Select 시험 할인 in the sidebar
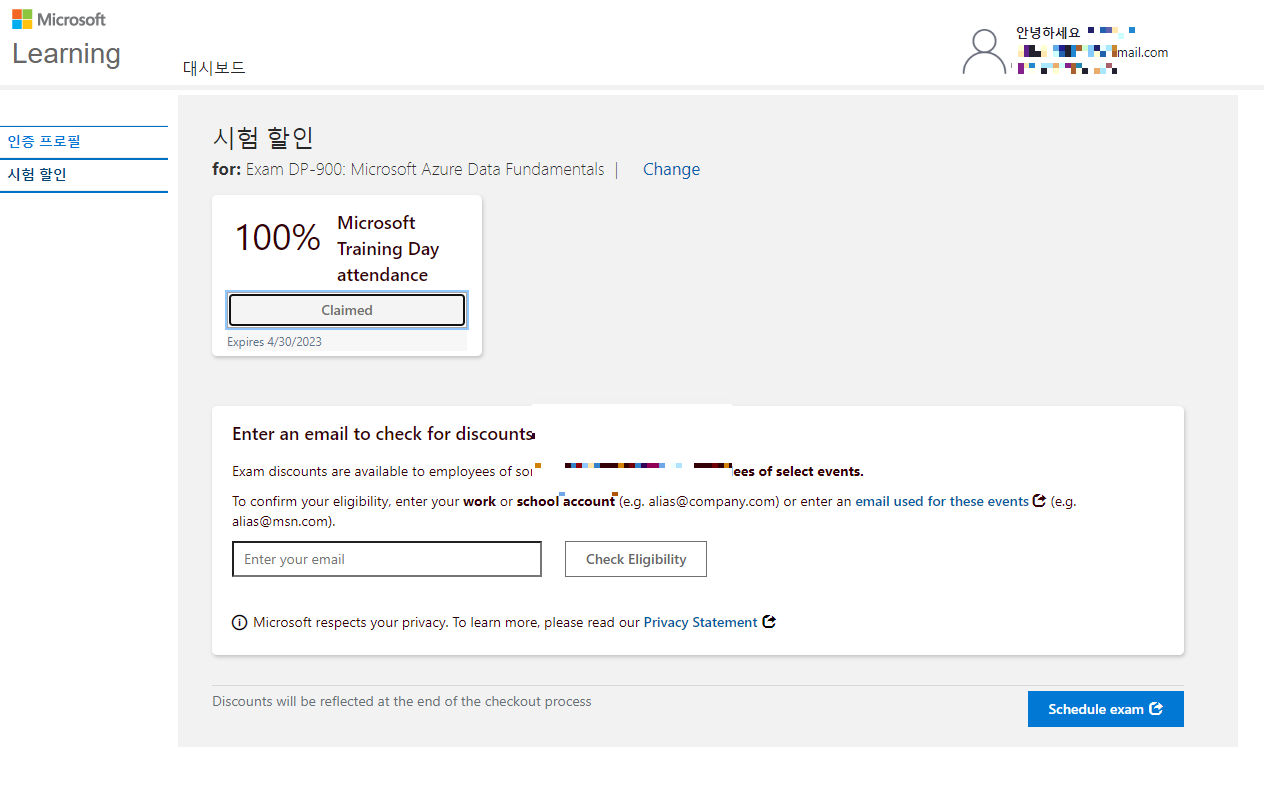This screenshot has width=1264, height=792. click(x=84, y=175)
